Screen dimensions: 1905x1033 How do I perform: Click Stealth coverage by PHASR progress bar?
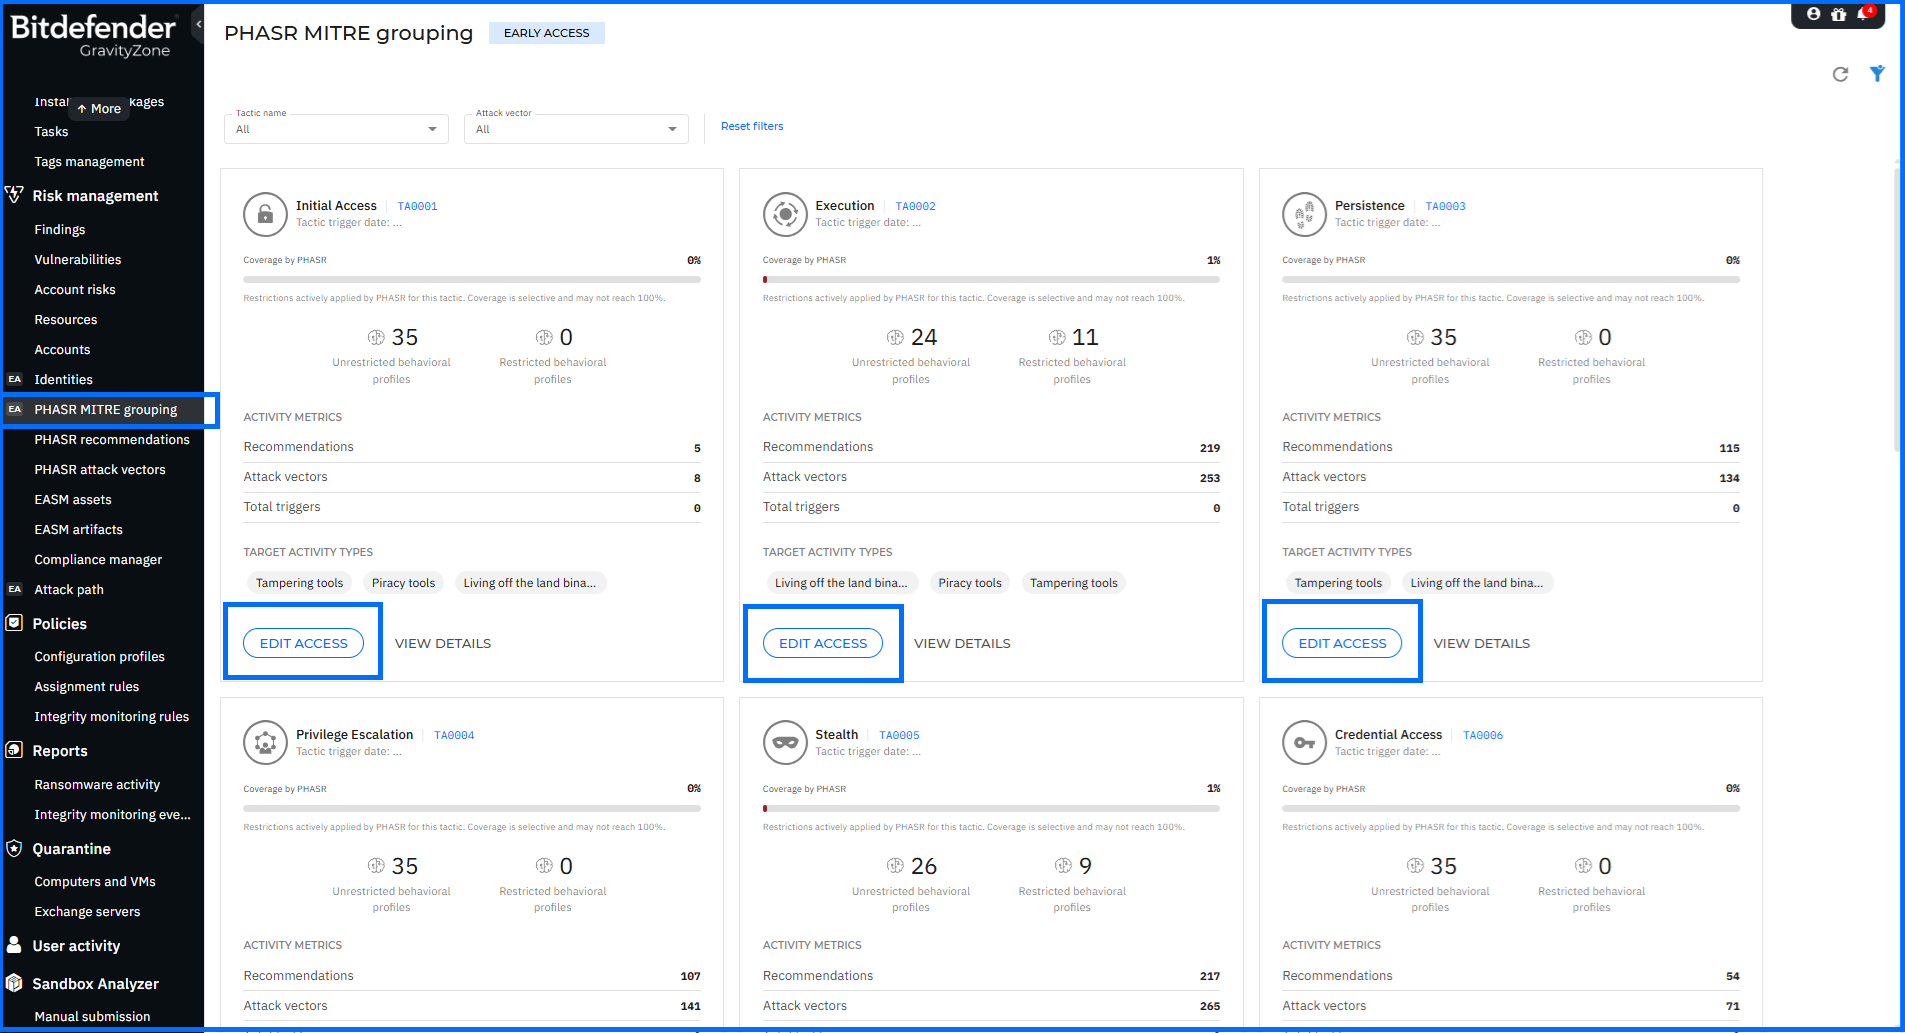pyautogui.click(x=991, y=808)
